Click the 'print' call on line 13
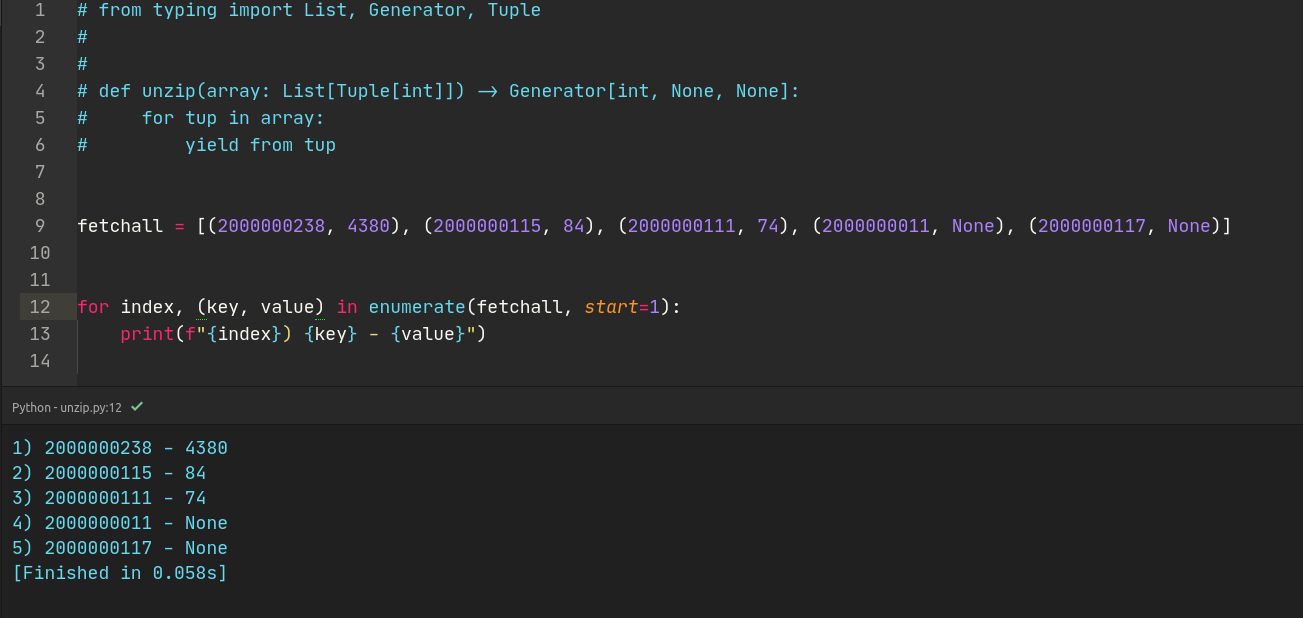Viewport: 1303px width, 618px height. click(147, 334)
